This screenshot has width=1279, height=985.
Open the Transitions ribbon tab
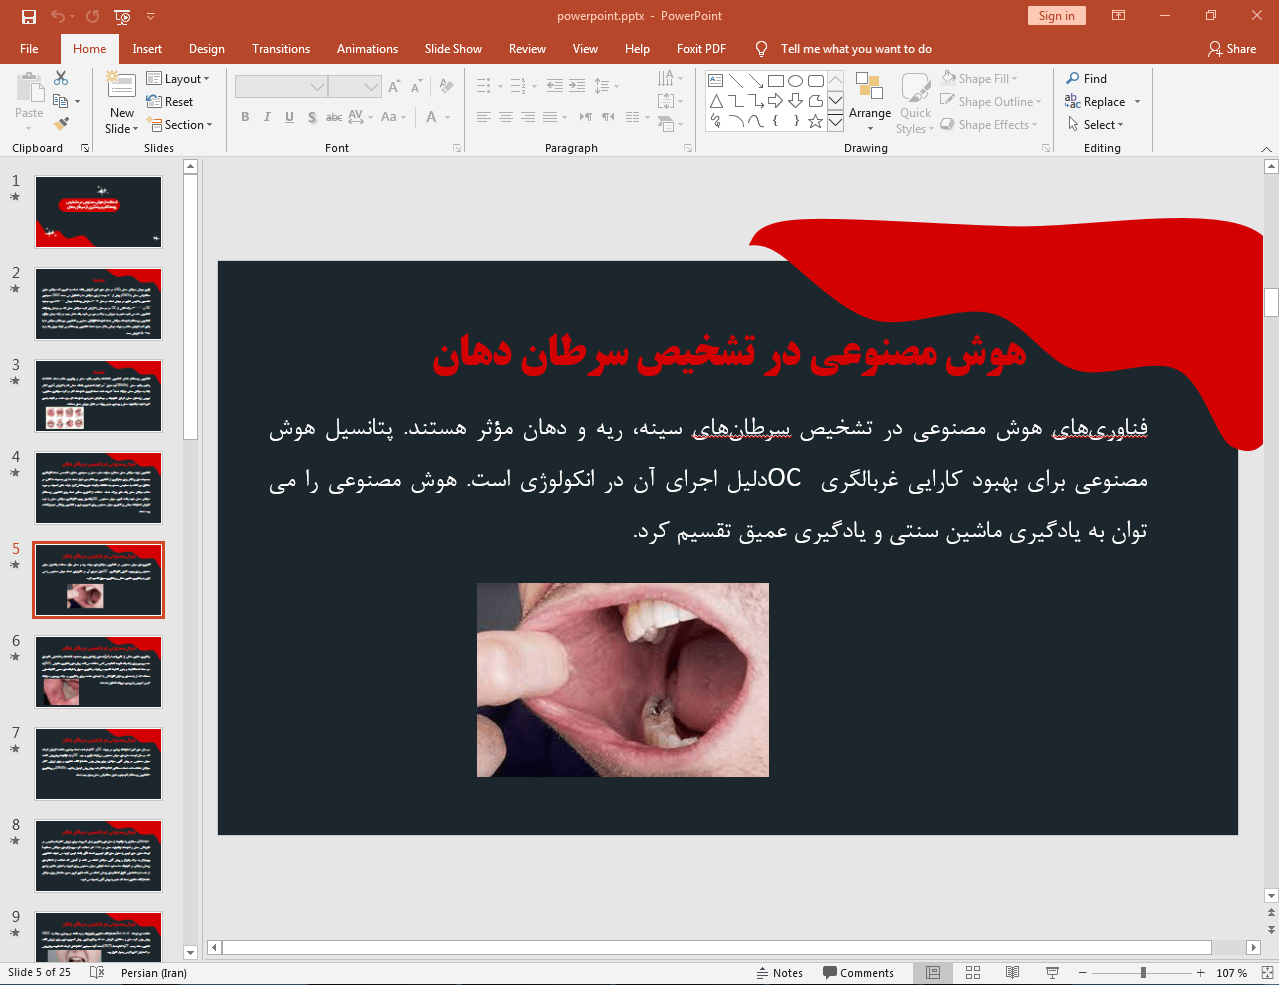(281, 49)
